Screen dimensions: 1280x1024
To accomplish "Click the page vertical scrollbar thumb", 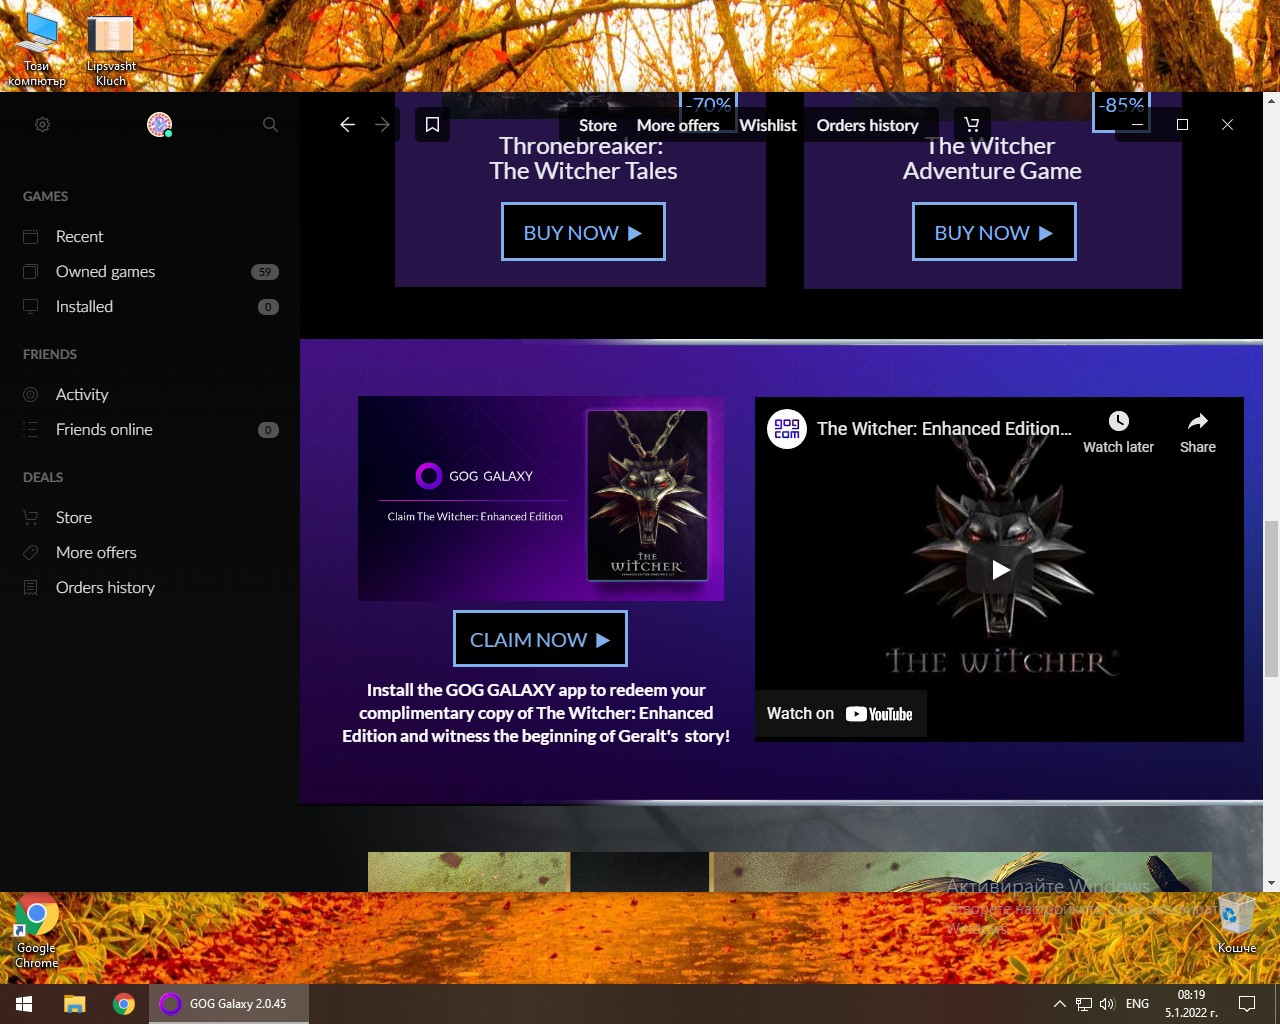I will [x=1271, y=599].
